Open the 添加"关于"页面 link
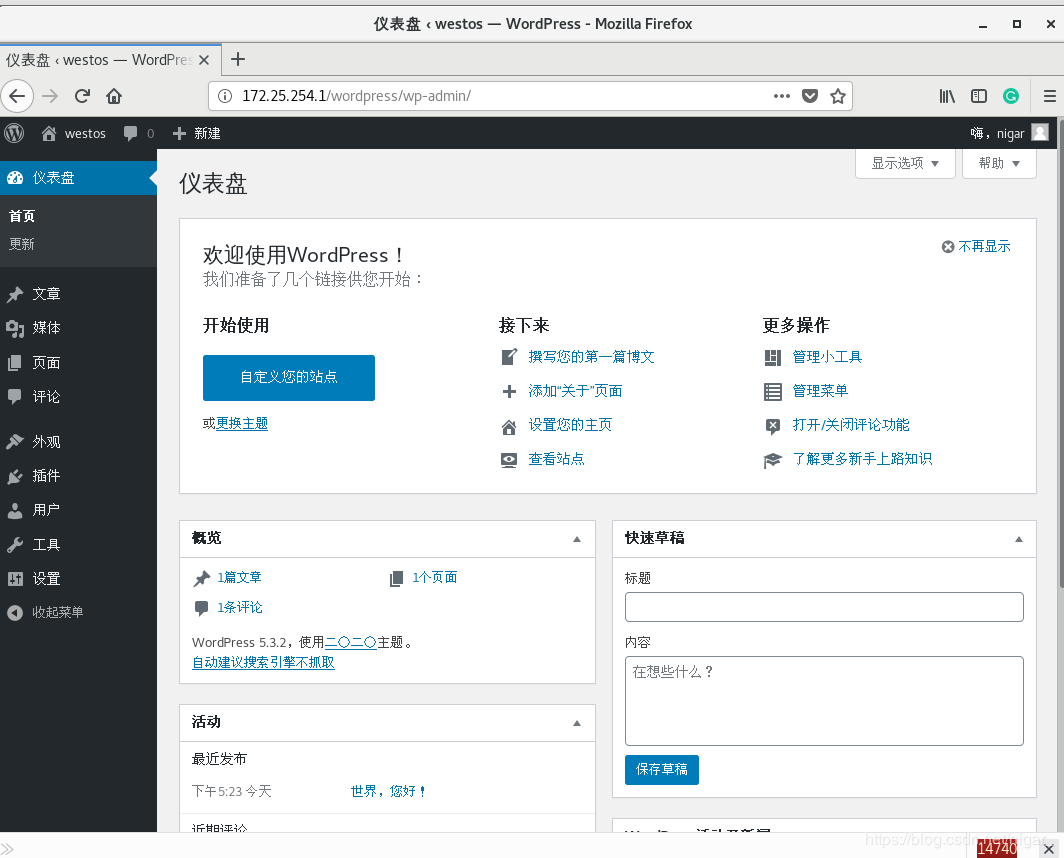This screenshot has height=858, width=1064. [575, 391]
